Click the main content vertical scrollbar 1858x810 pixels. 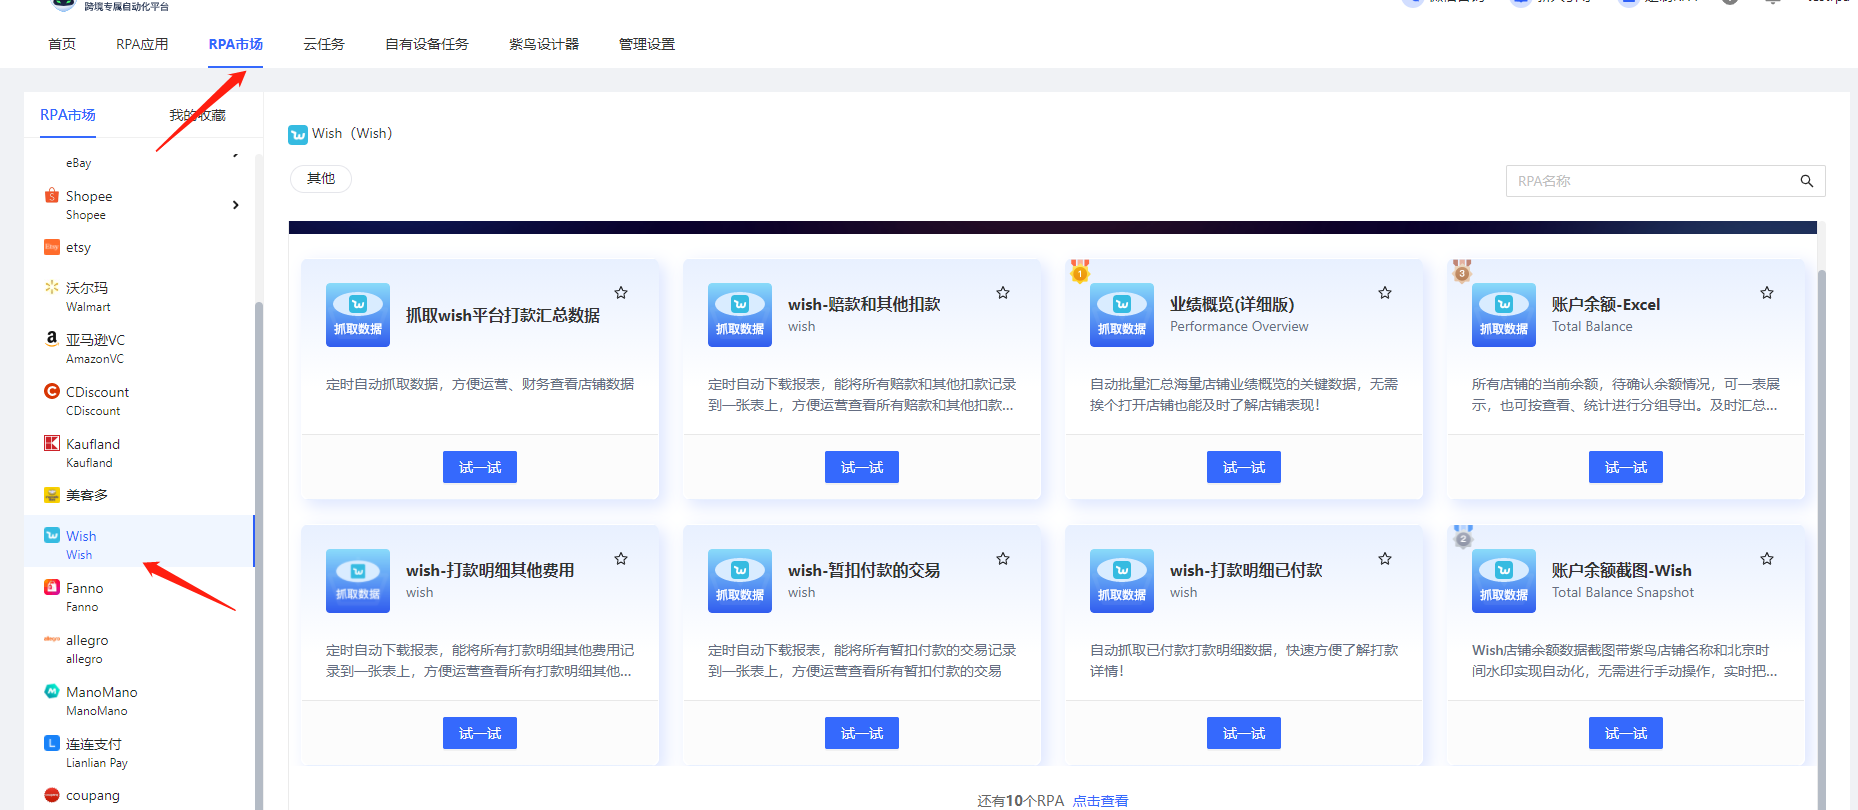pyautogui.click(x=1821, y=540)
